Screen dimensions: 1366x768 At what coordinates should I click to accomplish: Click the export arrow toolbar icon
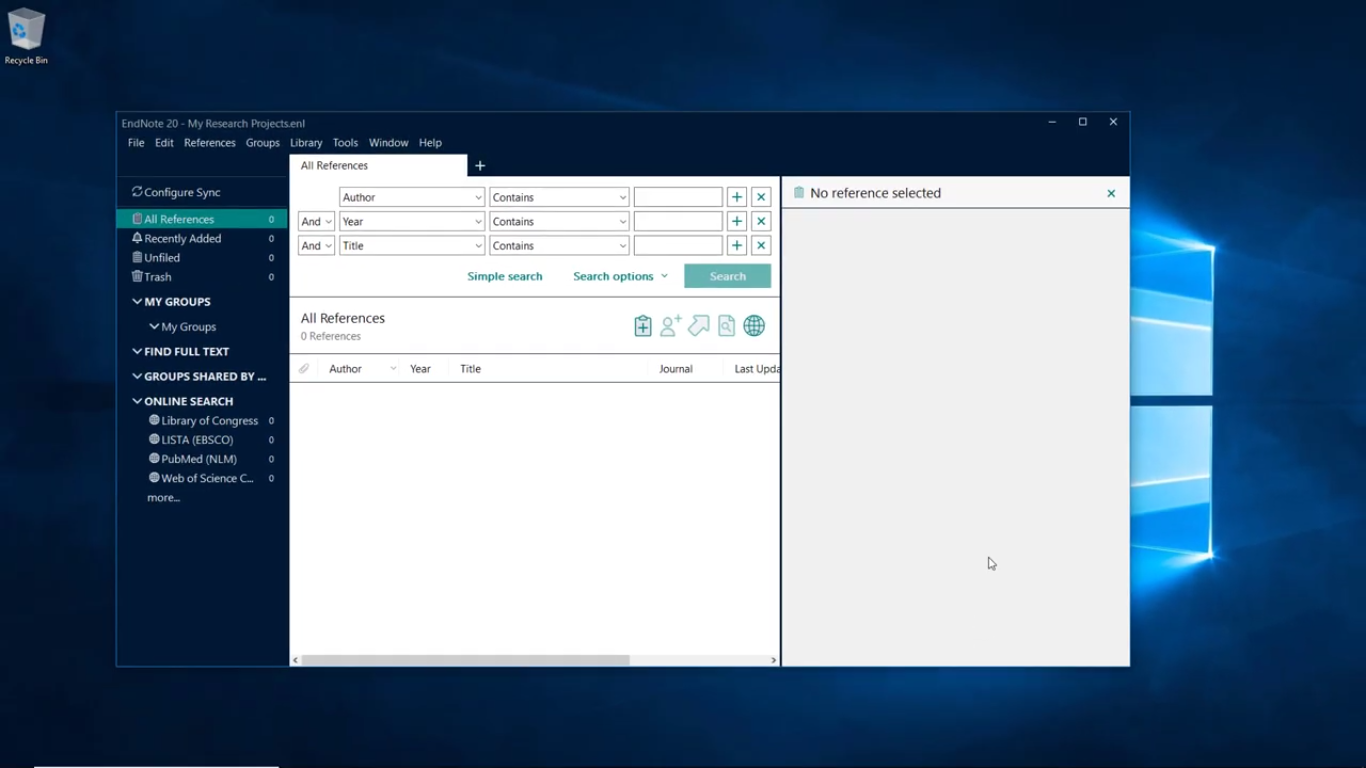[x=699, y=325]
